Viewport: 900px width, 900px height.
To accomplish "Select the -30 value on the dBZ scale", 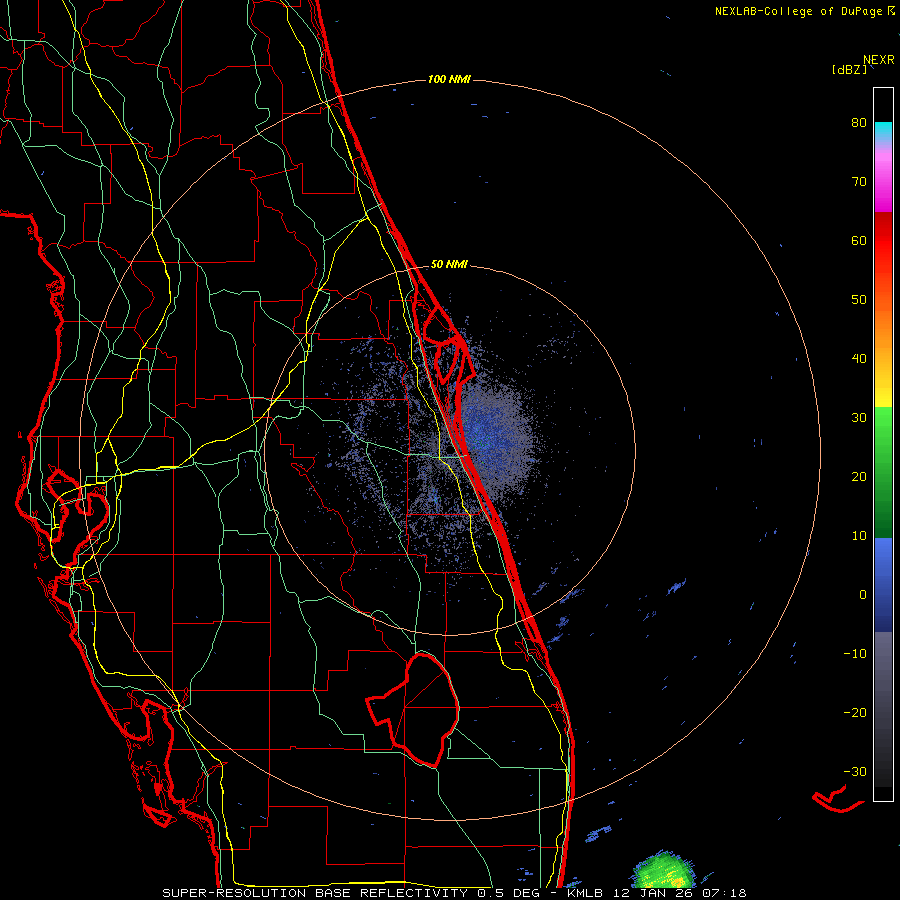I will pyautogui.click(x=855, y=771).
